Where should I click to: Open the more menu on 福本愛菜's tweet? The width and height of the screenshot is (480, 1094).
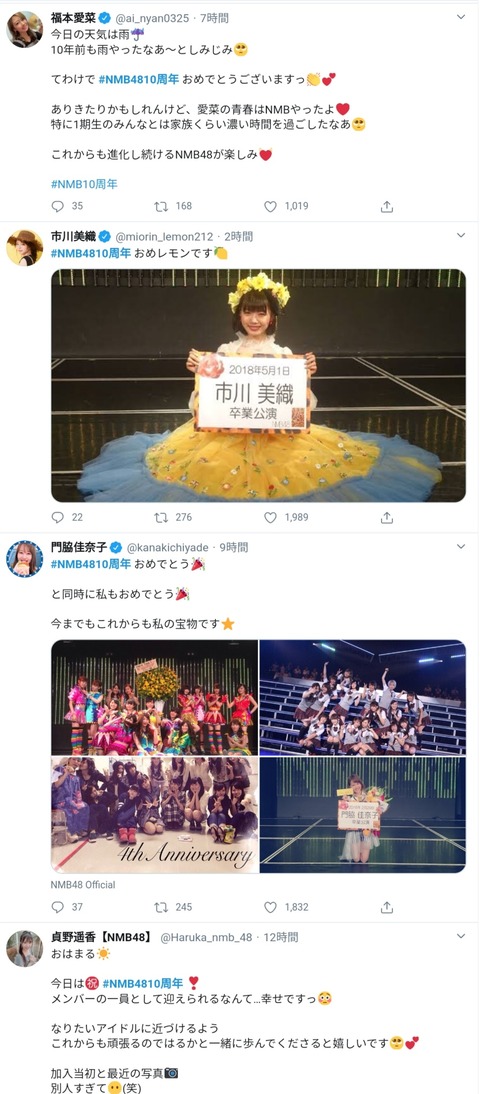(460, 17)
